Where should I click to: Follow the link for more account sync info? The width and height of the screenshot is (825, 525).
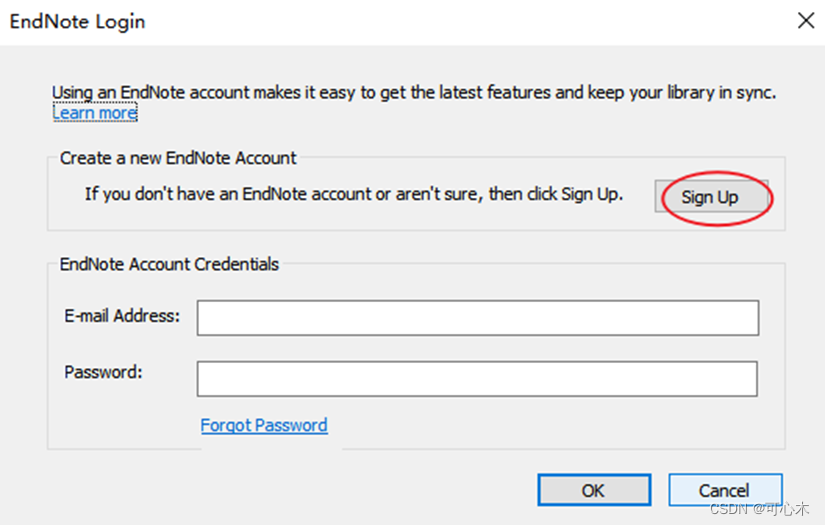[x=95, y=113]
